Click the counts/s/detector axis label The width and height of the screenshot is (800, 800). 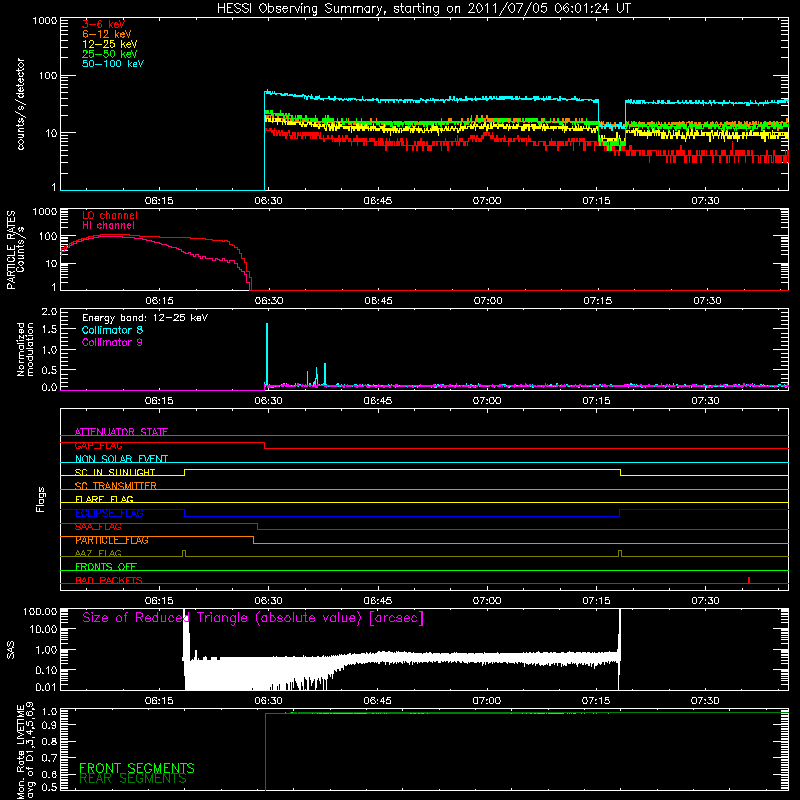pos(20,104)
